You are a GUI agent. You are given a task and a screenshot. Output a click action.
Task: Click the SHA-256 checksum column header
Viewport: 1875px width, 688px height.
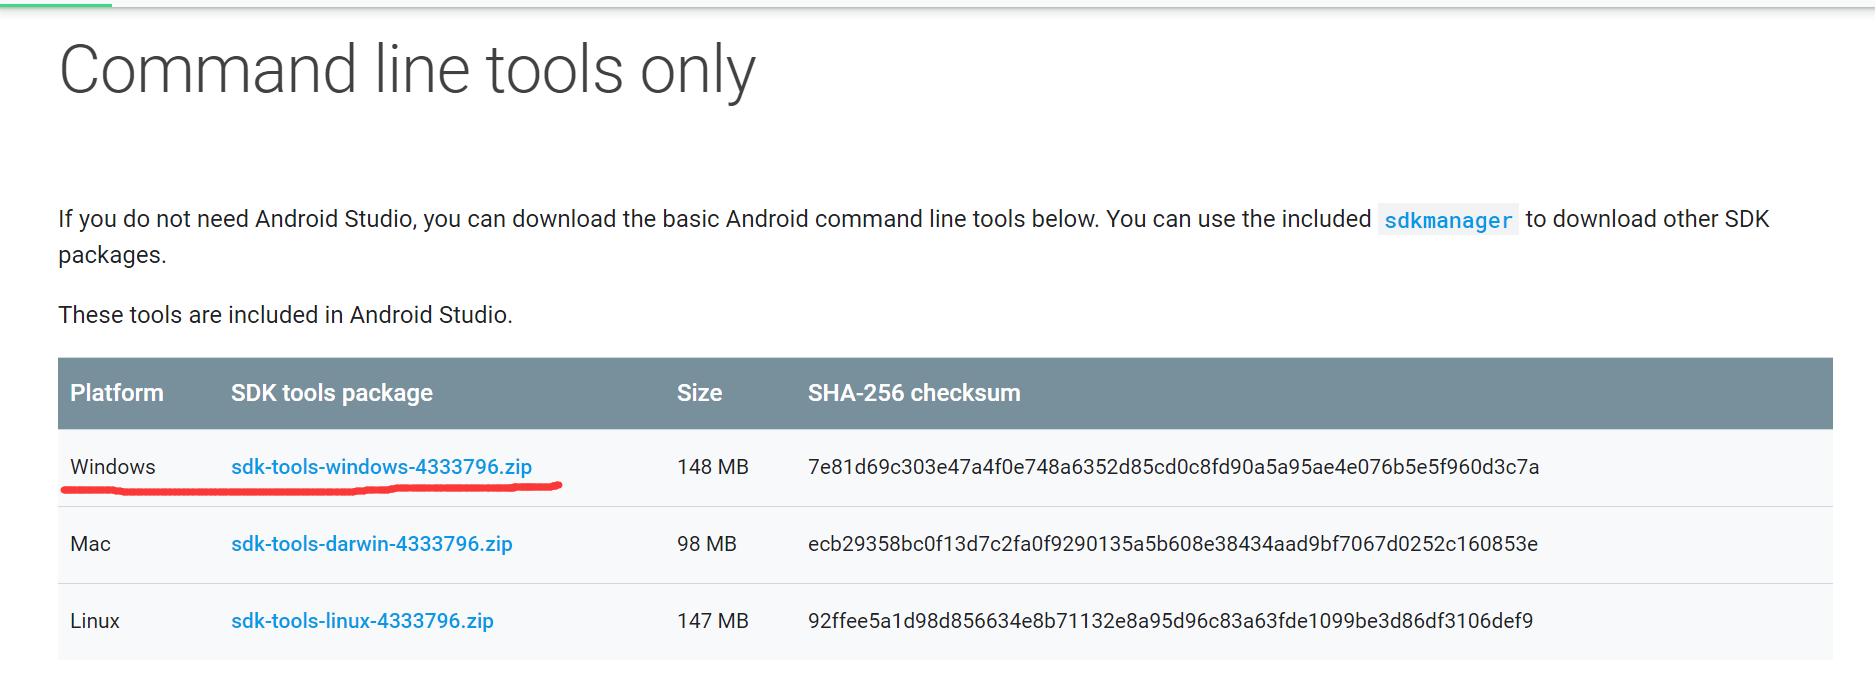pyautogui.click(x=914, y=393)
